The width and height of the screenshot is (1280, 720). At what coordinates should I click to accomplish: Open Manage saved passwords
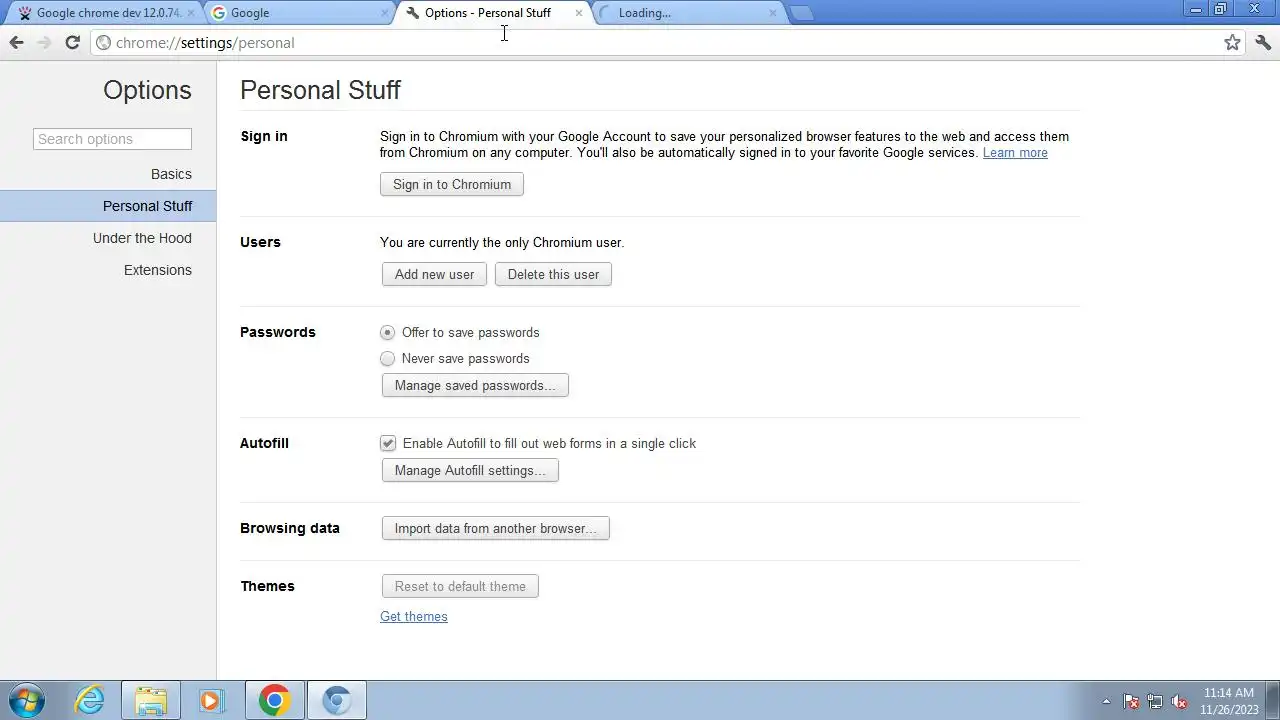click(475, 385)
